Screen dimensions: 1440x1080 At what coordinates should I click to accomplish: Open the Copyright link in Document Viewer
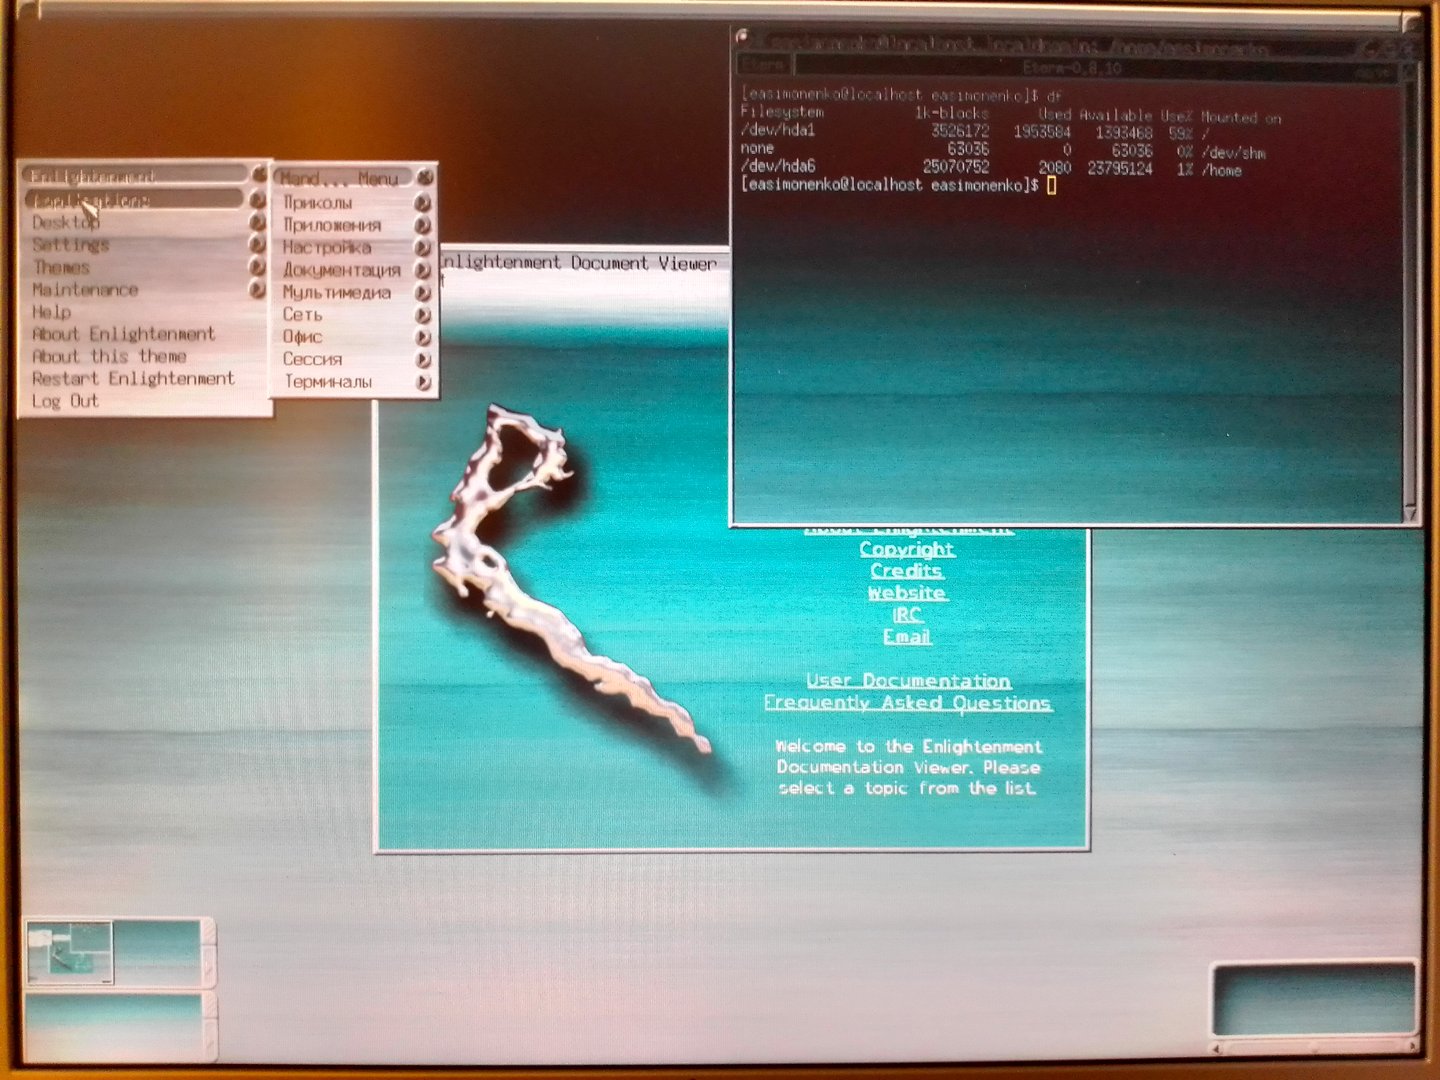[907, 549]
